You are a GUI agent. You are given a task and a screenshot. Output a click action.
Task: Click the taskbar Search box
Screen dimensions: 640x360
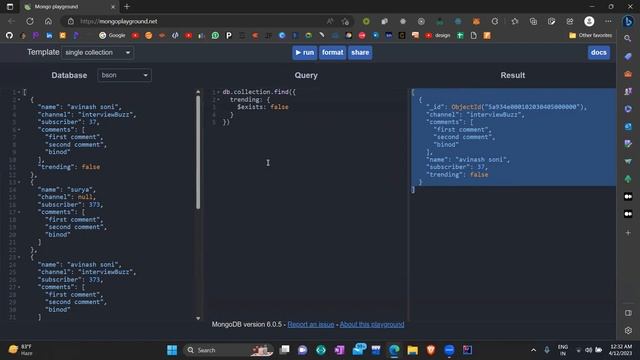point(229,350)
